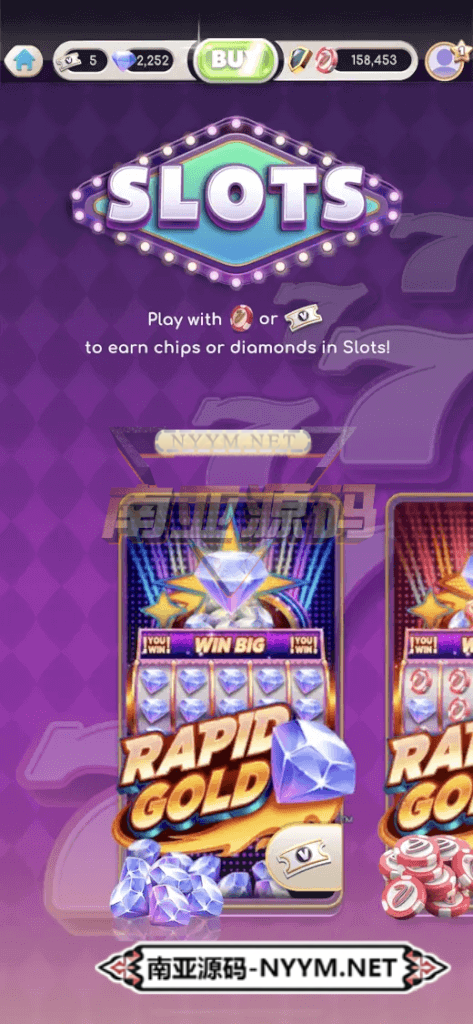Tap the large diamond beside the Rapid Gold title
The image size is (473, 1024).
(x=314, y=759)
